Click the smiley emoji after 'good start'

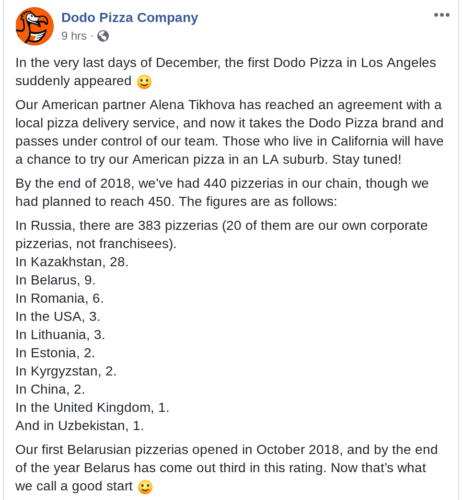[145, 487]
